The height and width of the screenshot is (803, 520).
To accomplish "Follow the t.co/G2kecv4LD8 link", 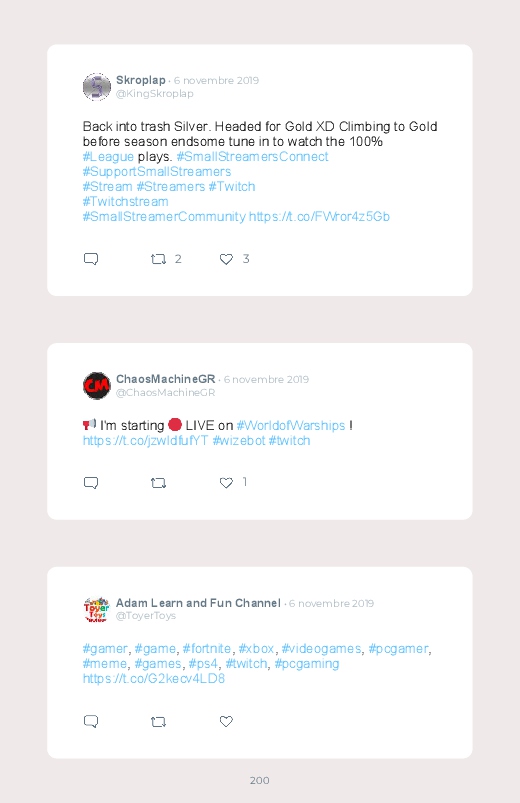I will coord(154,679).
